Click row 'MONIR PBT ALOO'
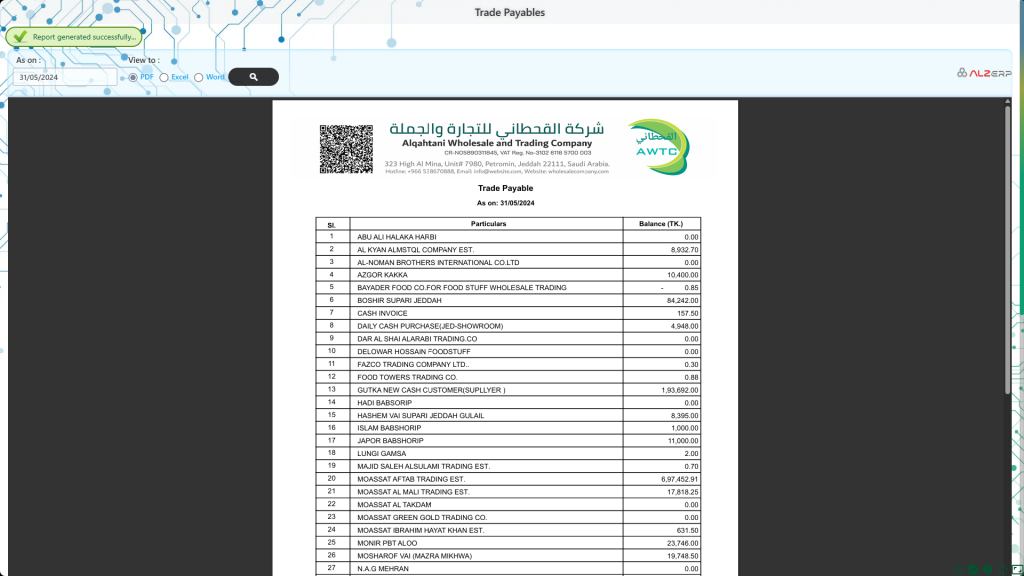 pyautogui.click(x=508, y=543)
